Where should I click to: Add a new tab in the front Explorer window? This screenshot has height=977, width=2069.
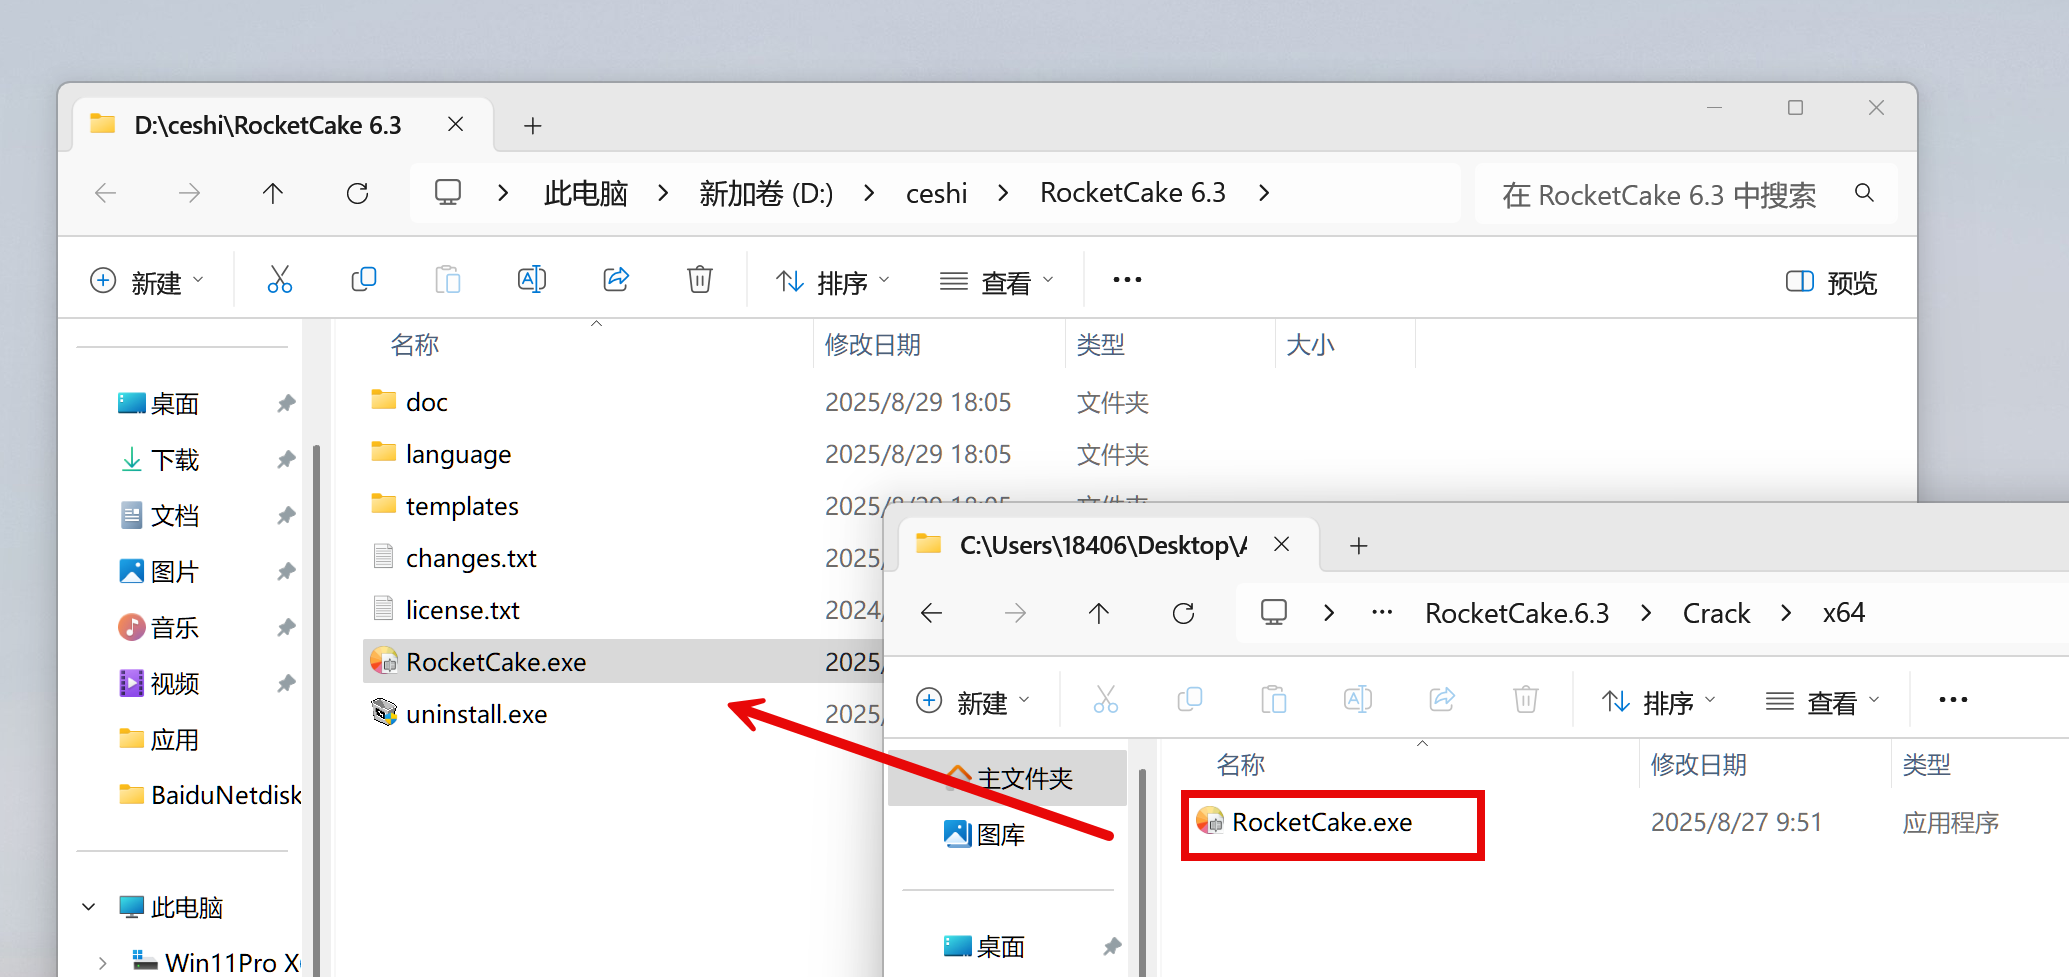click(x=1358, y=546)
